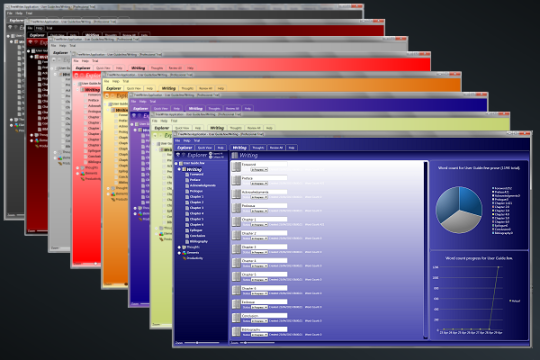This screenshot has width=540, height=360.
Task: Click the book icon in the Writing panel header
Action: click(x=235, y=156)
